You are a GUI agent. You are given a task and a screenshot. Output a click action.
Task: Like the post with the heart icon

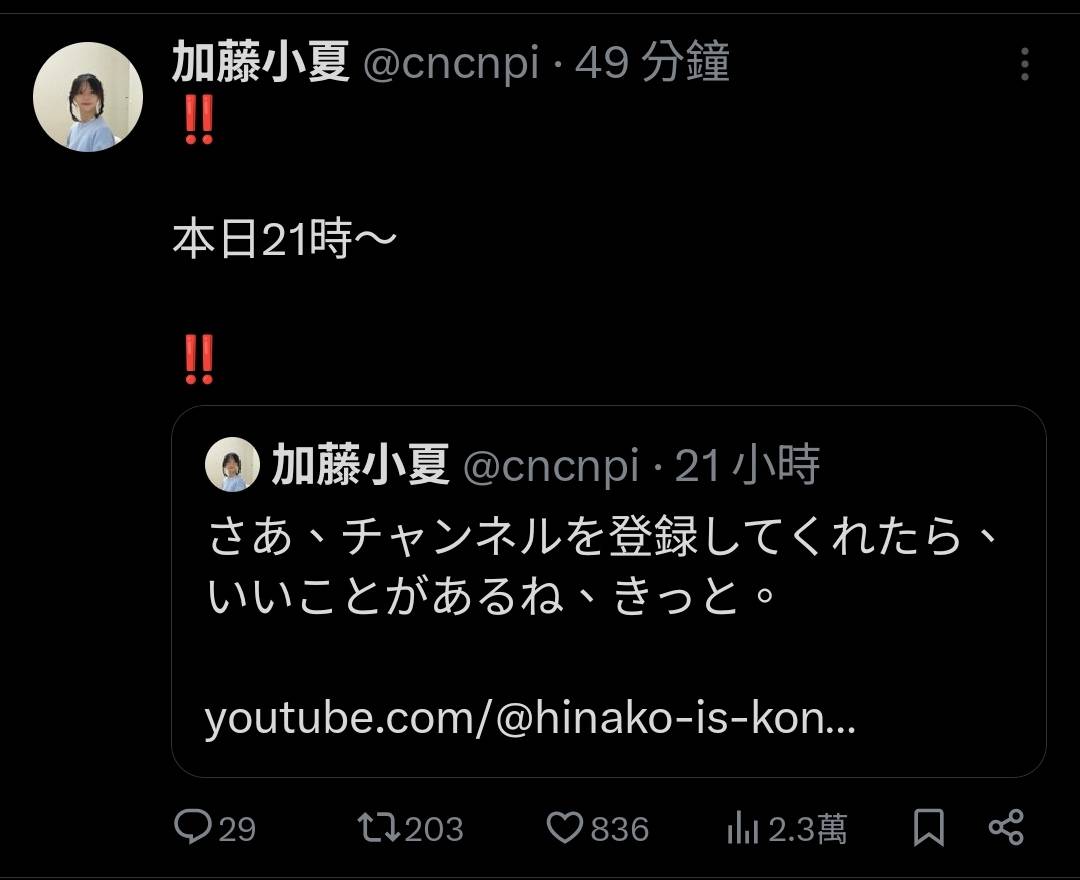coord(565,827)
